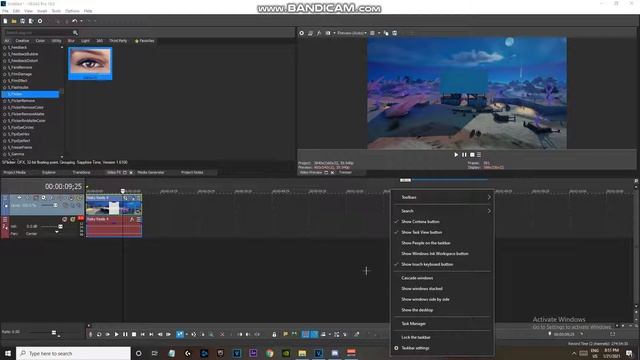Stop the timeline from the transport bar
Screen dimensions: 640x360
pyautogui.click(x=134, y=334)
